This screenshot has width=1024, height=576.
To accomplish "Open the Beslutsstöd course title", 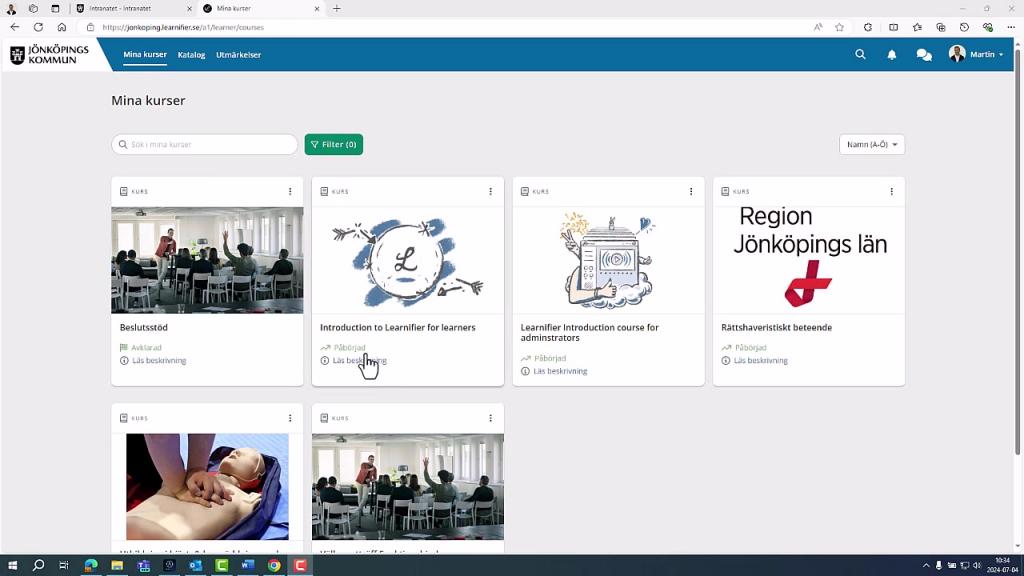I will click(144, 327).
